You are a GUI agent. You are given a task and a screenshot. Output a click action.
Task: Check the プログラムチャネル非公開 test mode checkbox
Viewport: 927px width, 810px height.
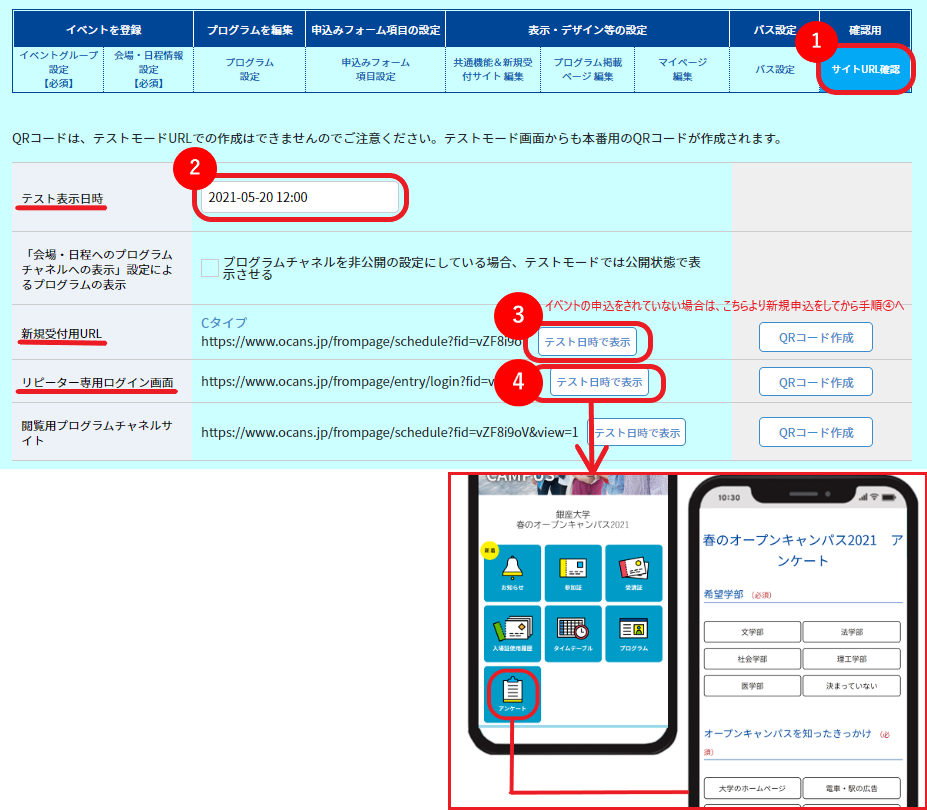pos(209,267)
